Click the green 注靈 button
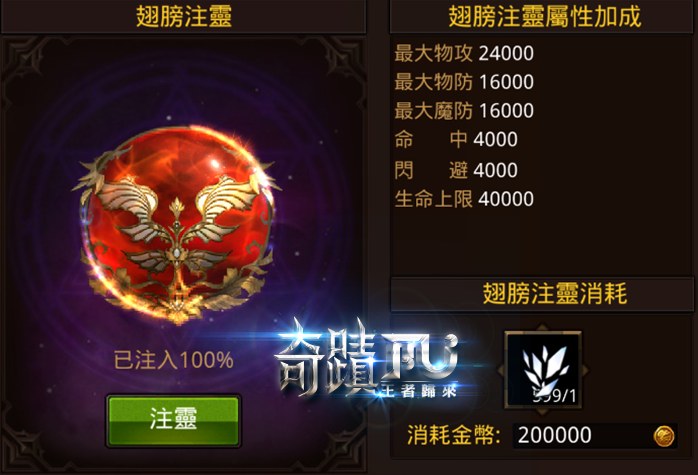 [173, 420]
